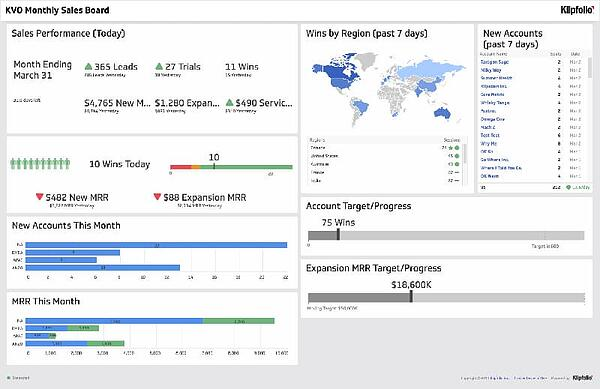The image size is (600, 389).
Task: Click the green people icons row next to 10 Wins Today
Action: pos(40,164)
